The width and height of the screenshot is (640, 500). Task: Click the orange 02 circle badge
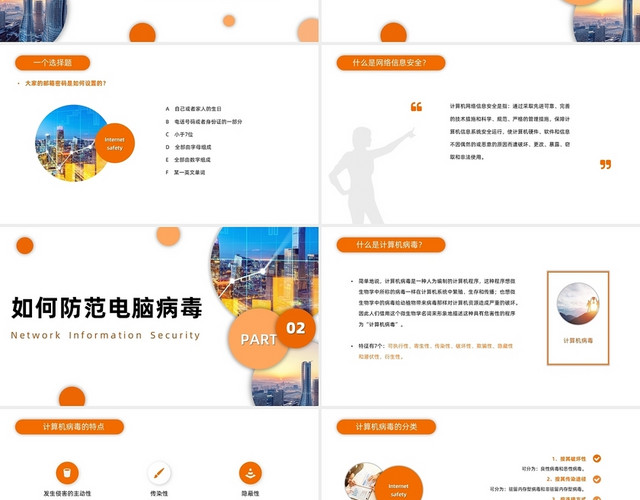click(296, 328)
